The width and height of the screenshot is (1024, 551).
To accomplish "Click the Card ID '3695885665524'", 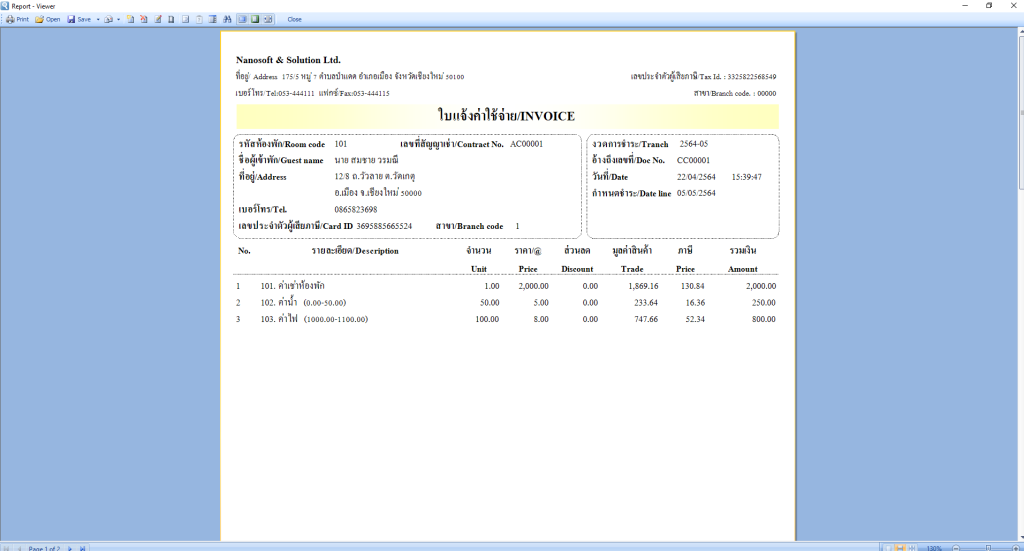I will 384,227.
